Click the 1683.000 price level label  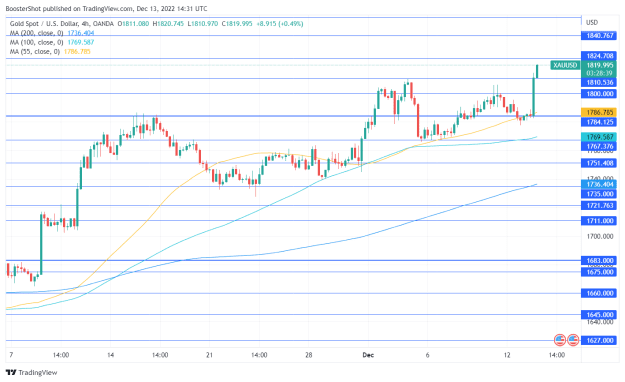point(599,261)
